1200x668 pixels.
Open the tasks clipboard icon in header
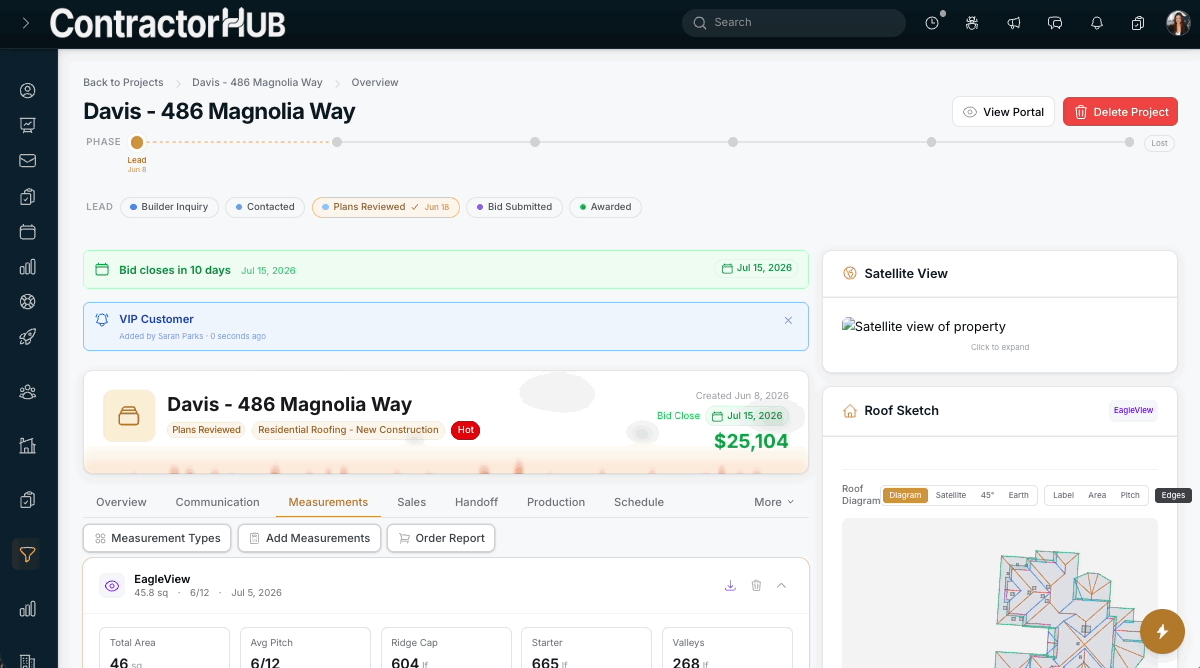tap(1138, 23)
